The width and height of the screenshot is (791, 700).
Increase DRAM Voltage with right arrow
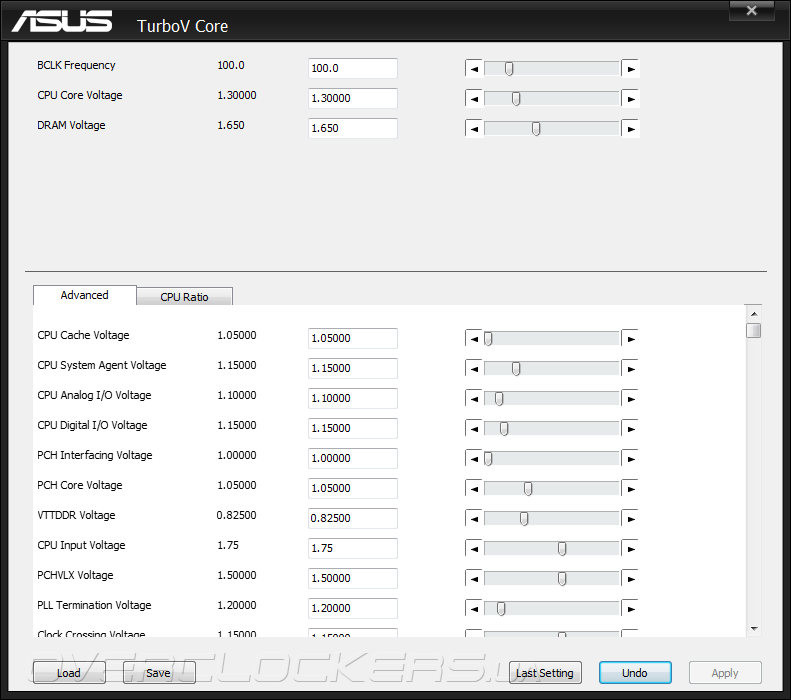click(631, 129)
